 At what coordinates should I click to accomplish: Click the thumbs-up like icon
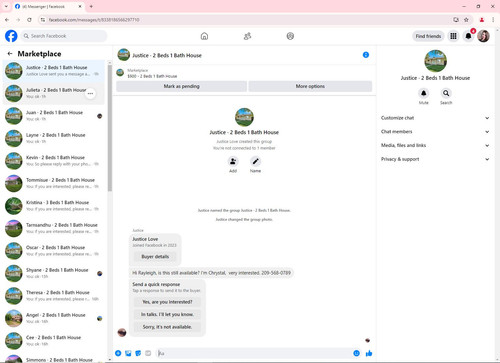pos(369,353)
